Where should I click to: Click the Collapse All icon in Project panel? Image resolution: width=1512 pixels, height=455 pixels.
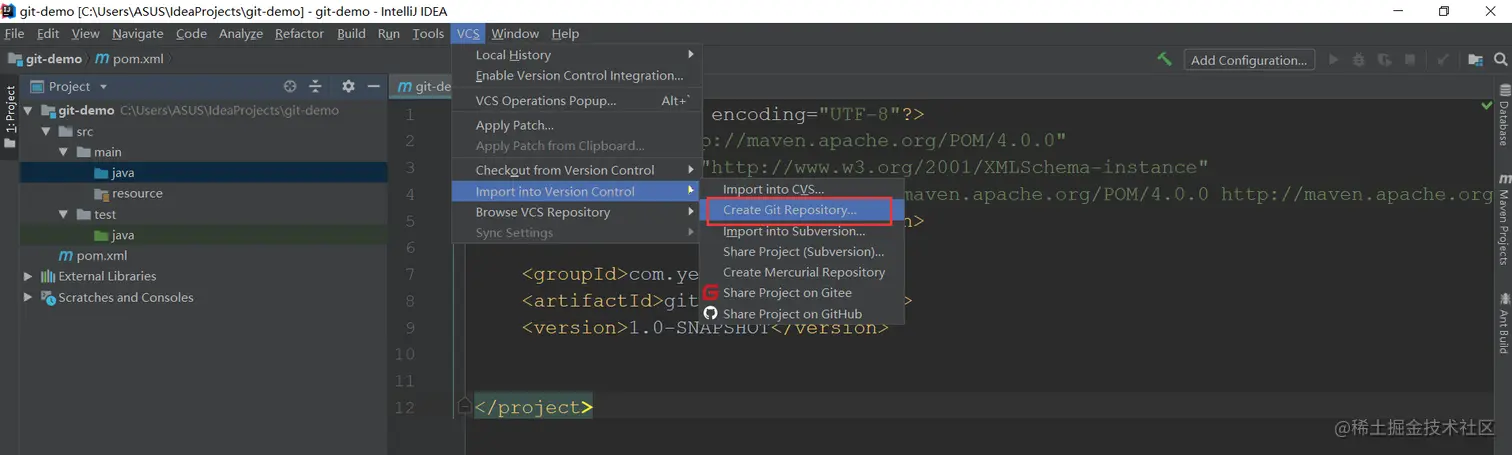315,87
